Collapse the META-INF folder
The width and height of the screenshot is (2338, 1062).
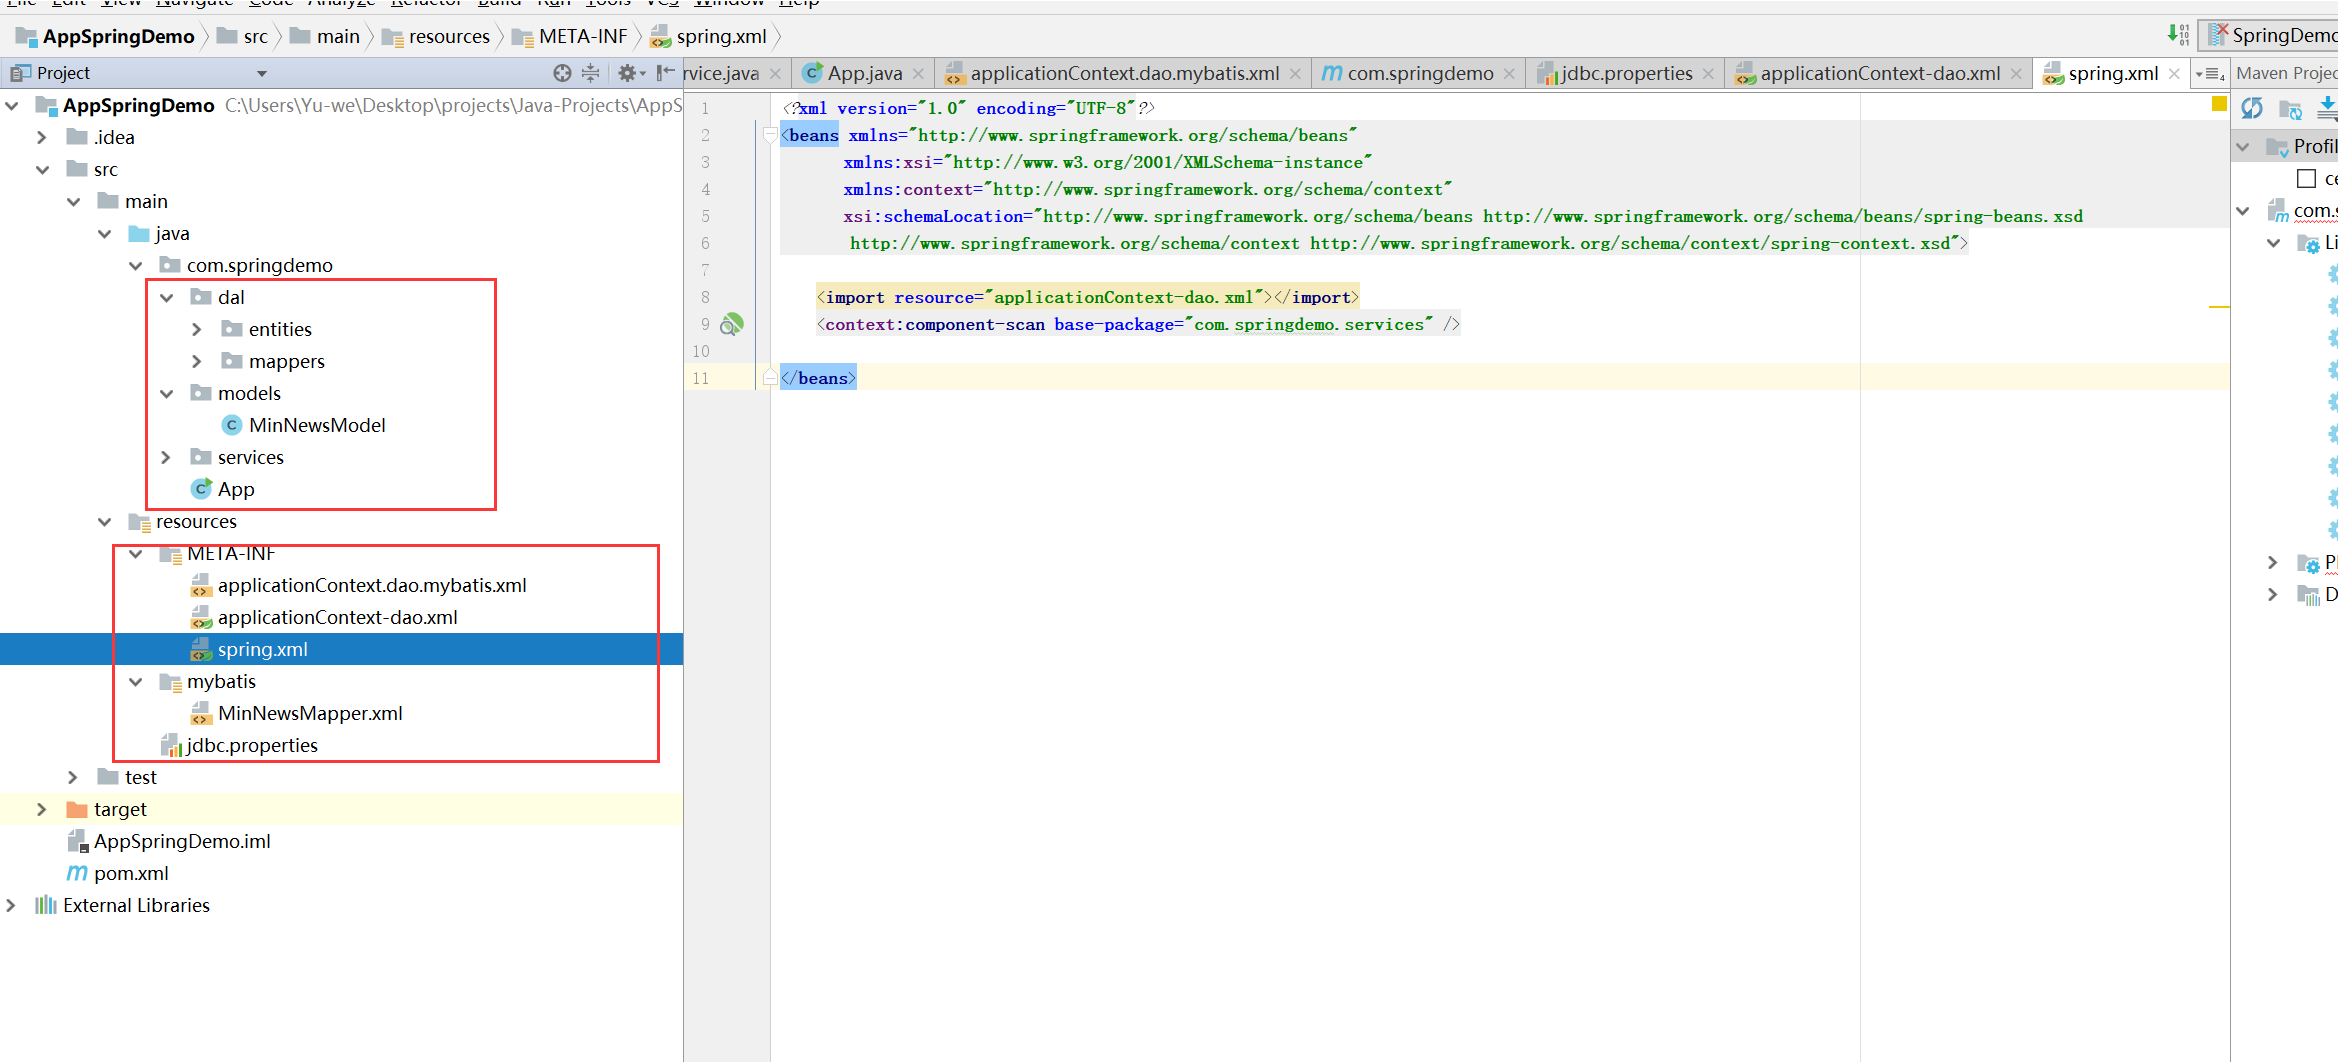pyautogui.click(x=136, y=553)
